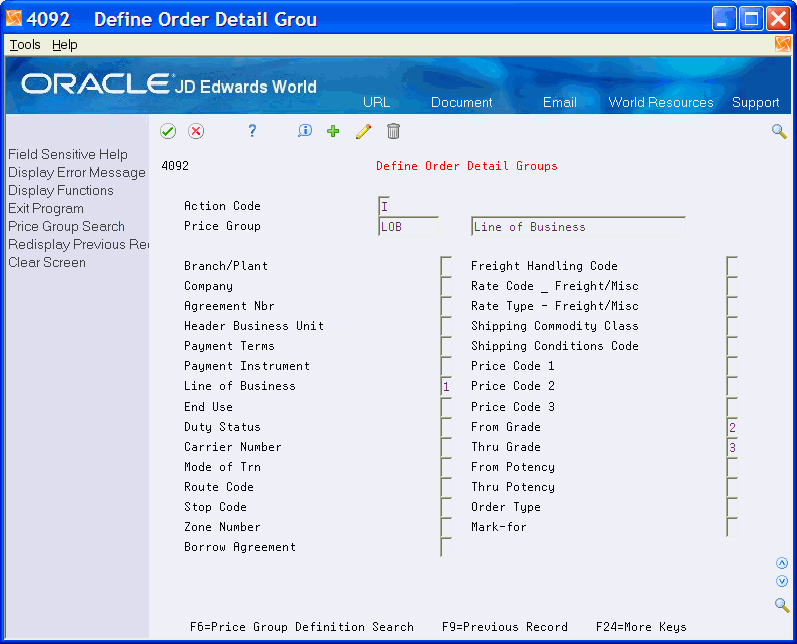Click the red X cancel icon
This screenshot has height=644, width=797.
[x=196, y=131]
